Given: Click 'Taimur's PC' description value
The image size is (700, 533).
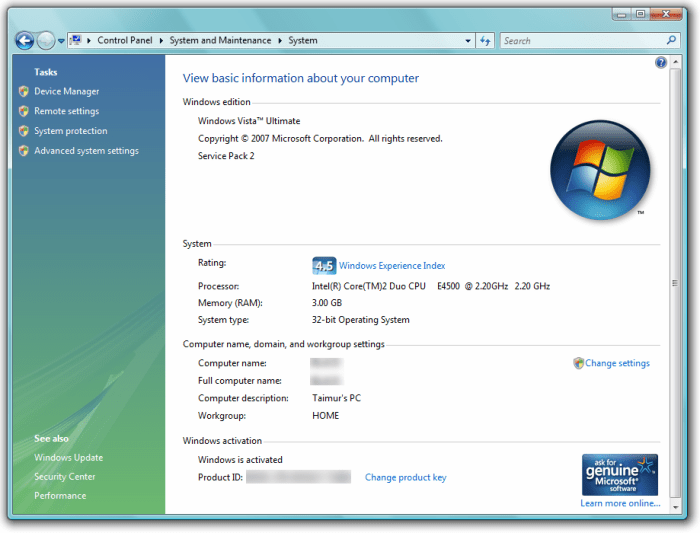Looking at the screenshot, I should [336, 398].
